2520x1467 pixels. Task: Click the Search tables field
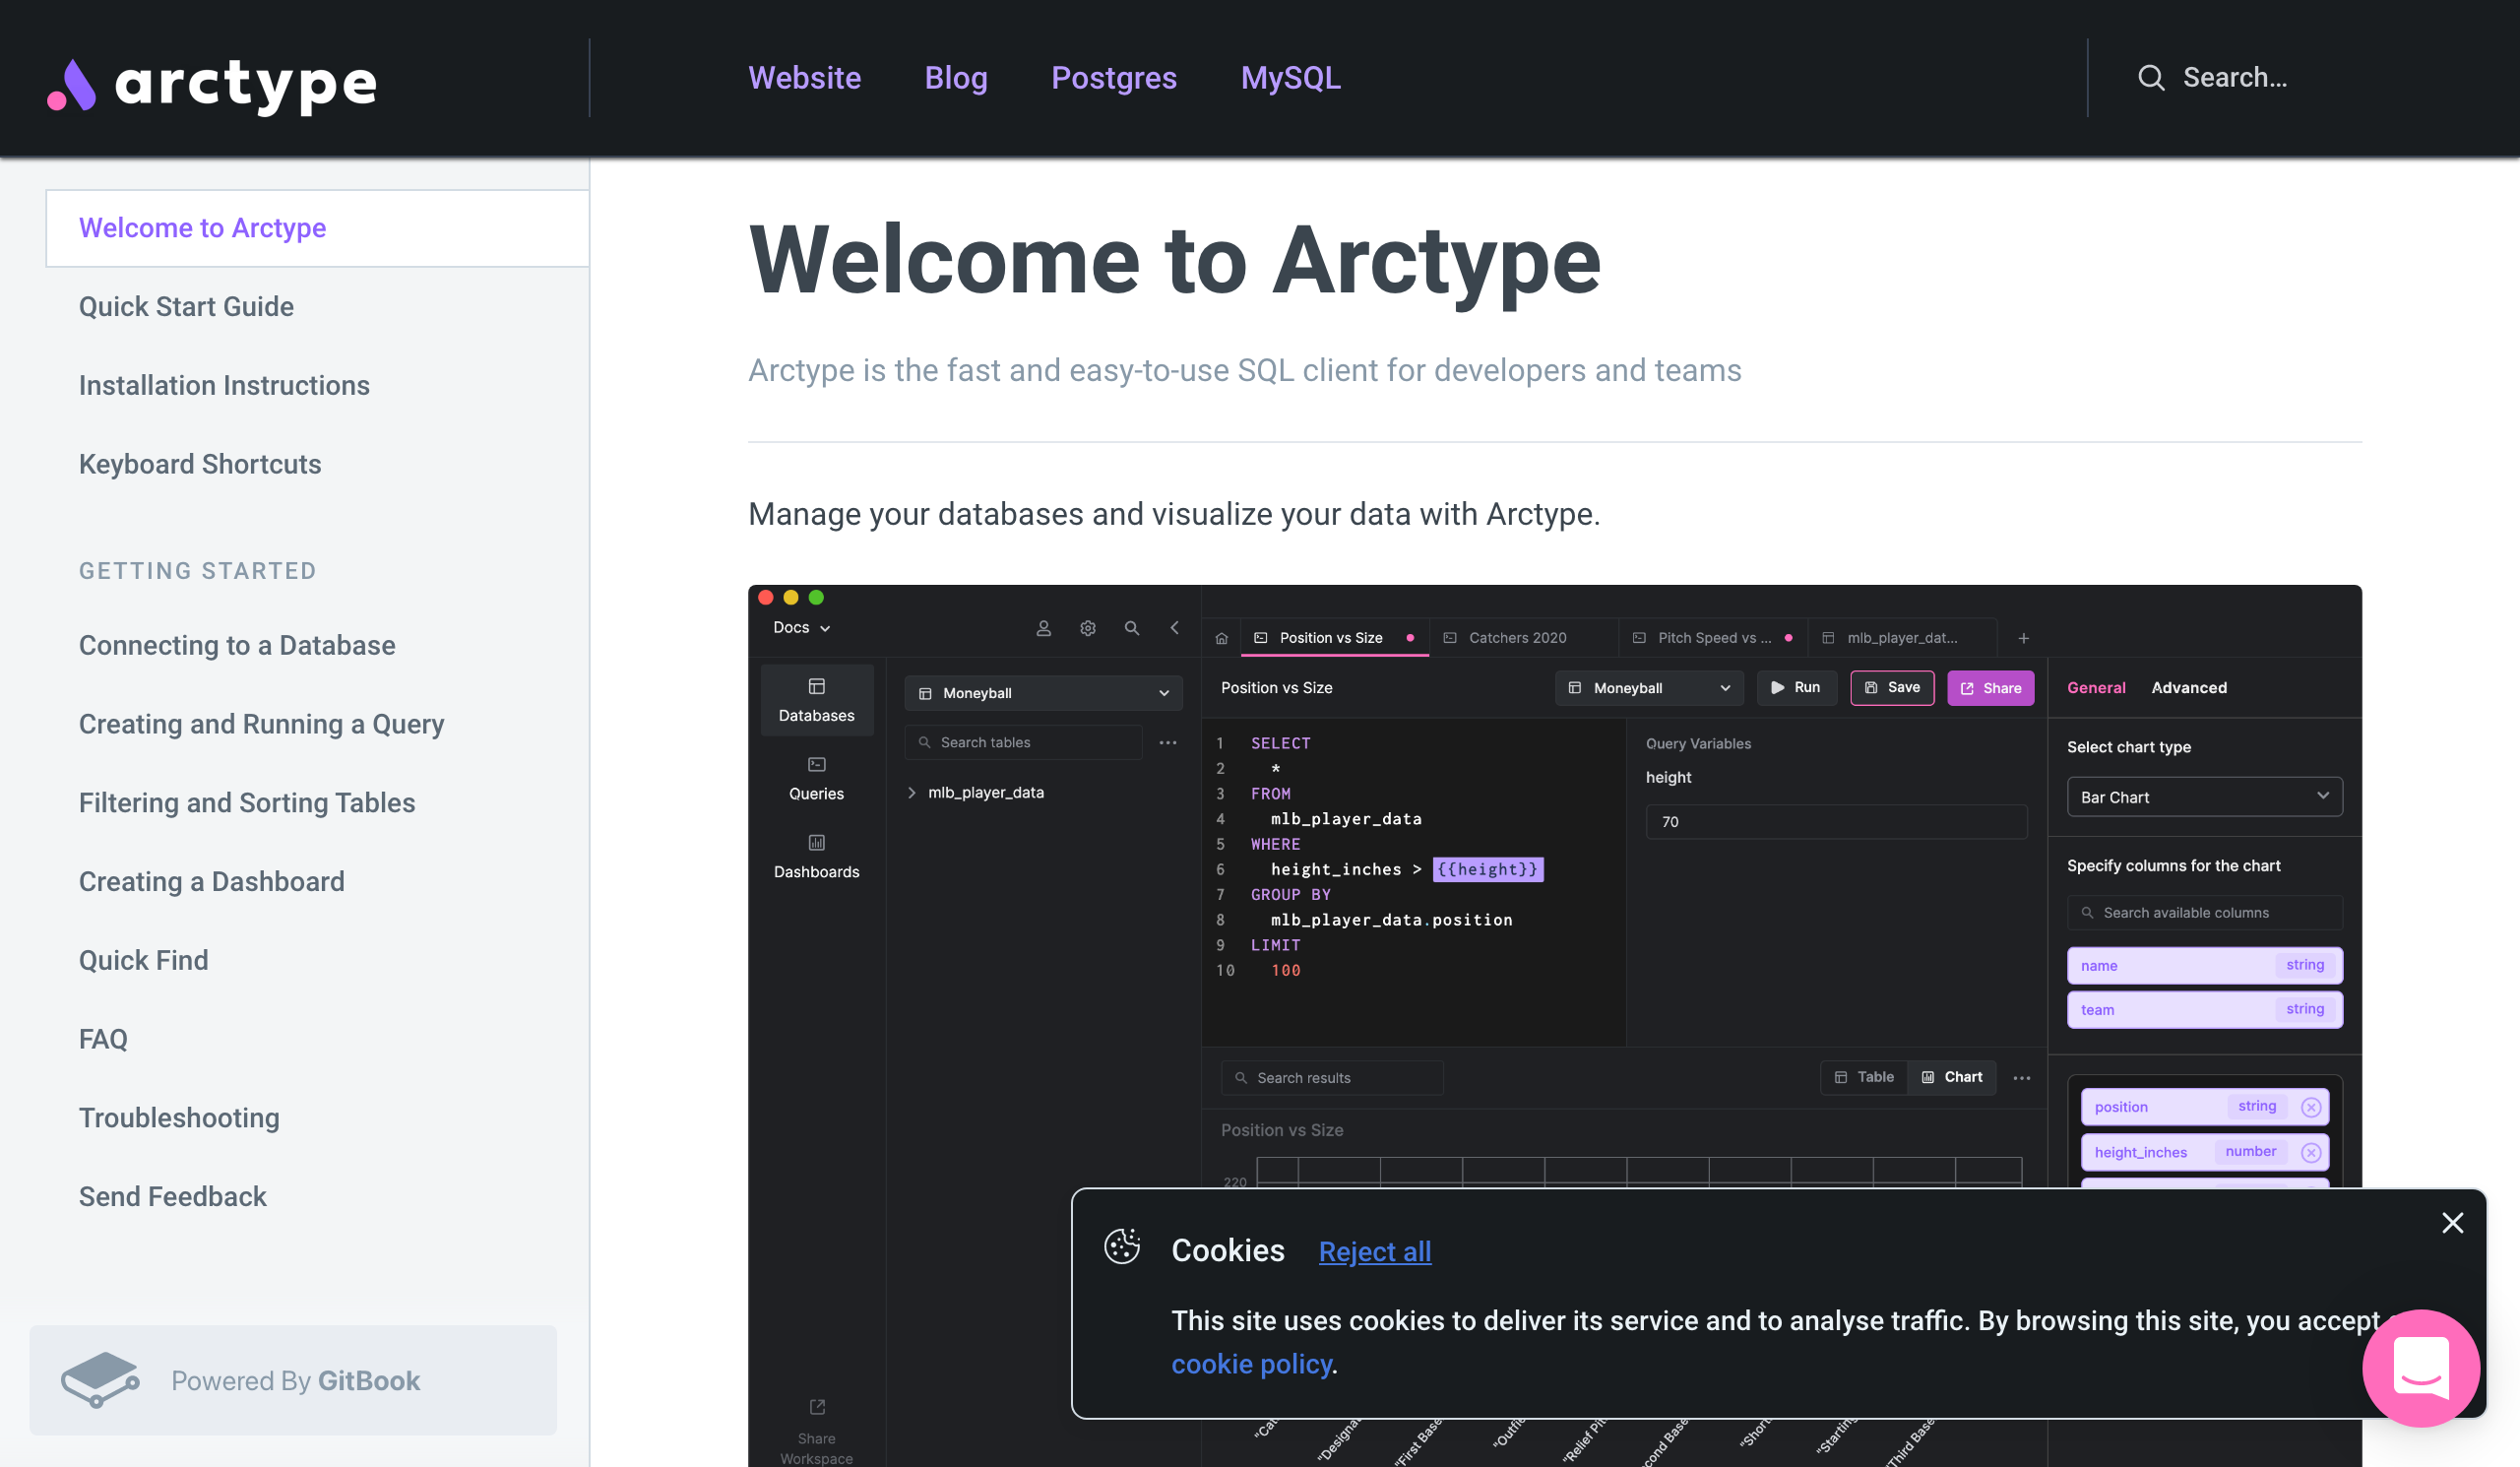click(1023, 742)
